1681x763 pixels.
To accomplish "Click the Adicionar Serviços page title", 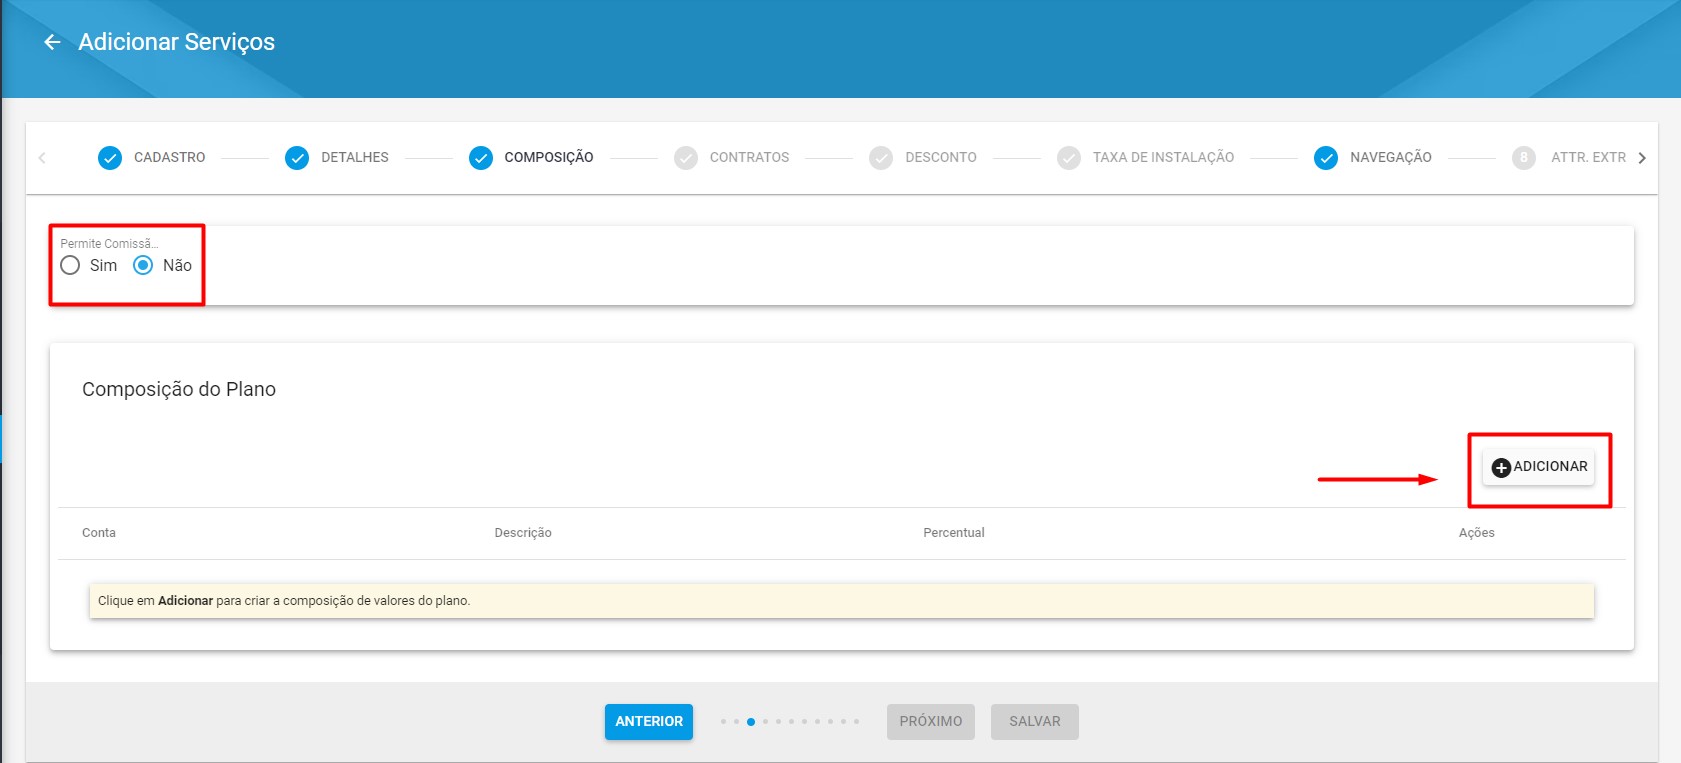I will pos(176,42).
